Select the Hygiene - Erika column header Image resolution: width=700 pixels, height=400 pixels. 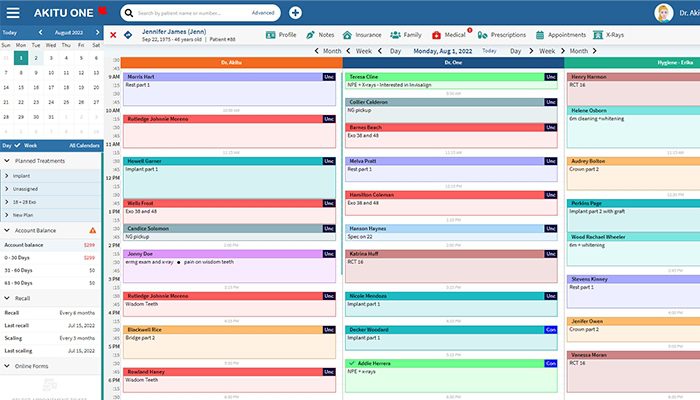[632, 62]
